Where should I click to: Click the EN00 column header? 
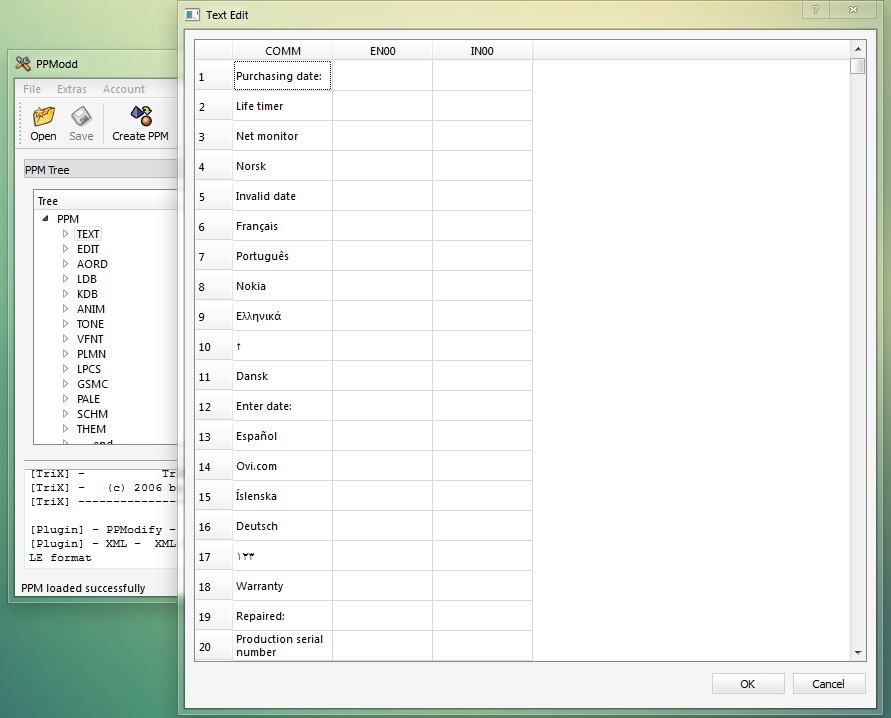pyautogui.click(x=382, y=51)
